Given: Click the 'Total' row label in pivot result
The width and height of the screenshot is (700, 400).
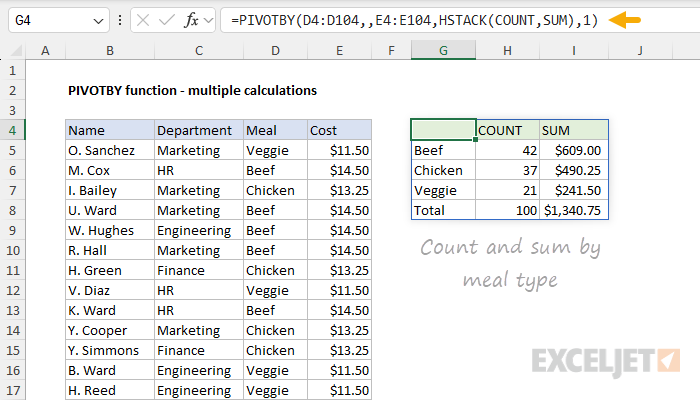Looking at the screenshot, I should pyautogui.click(x=443, y=210).
